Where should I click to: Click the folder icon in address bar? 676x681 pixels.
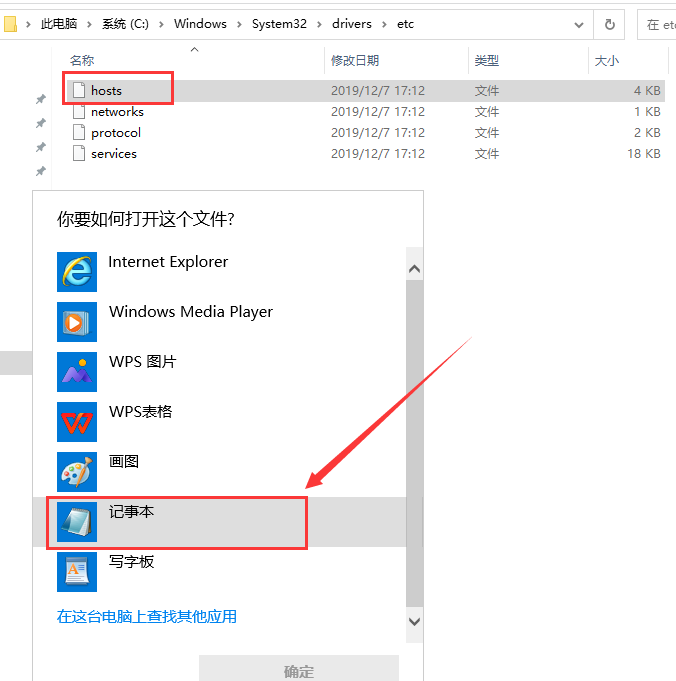10,24
